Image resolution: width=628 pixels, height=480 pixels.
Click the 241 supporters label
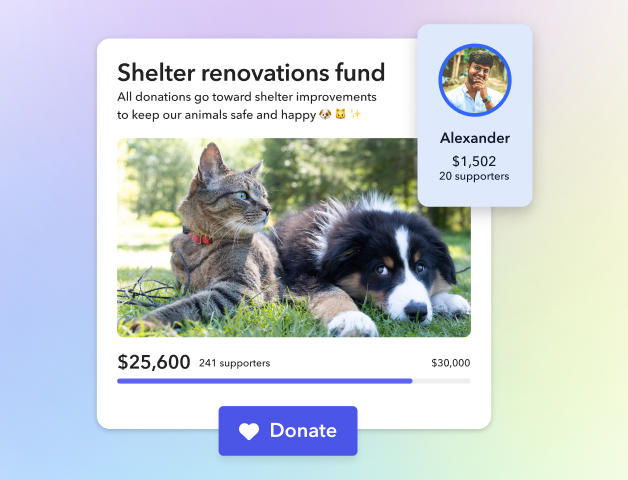coord(235,363)
